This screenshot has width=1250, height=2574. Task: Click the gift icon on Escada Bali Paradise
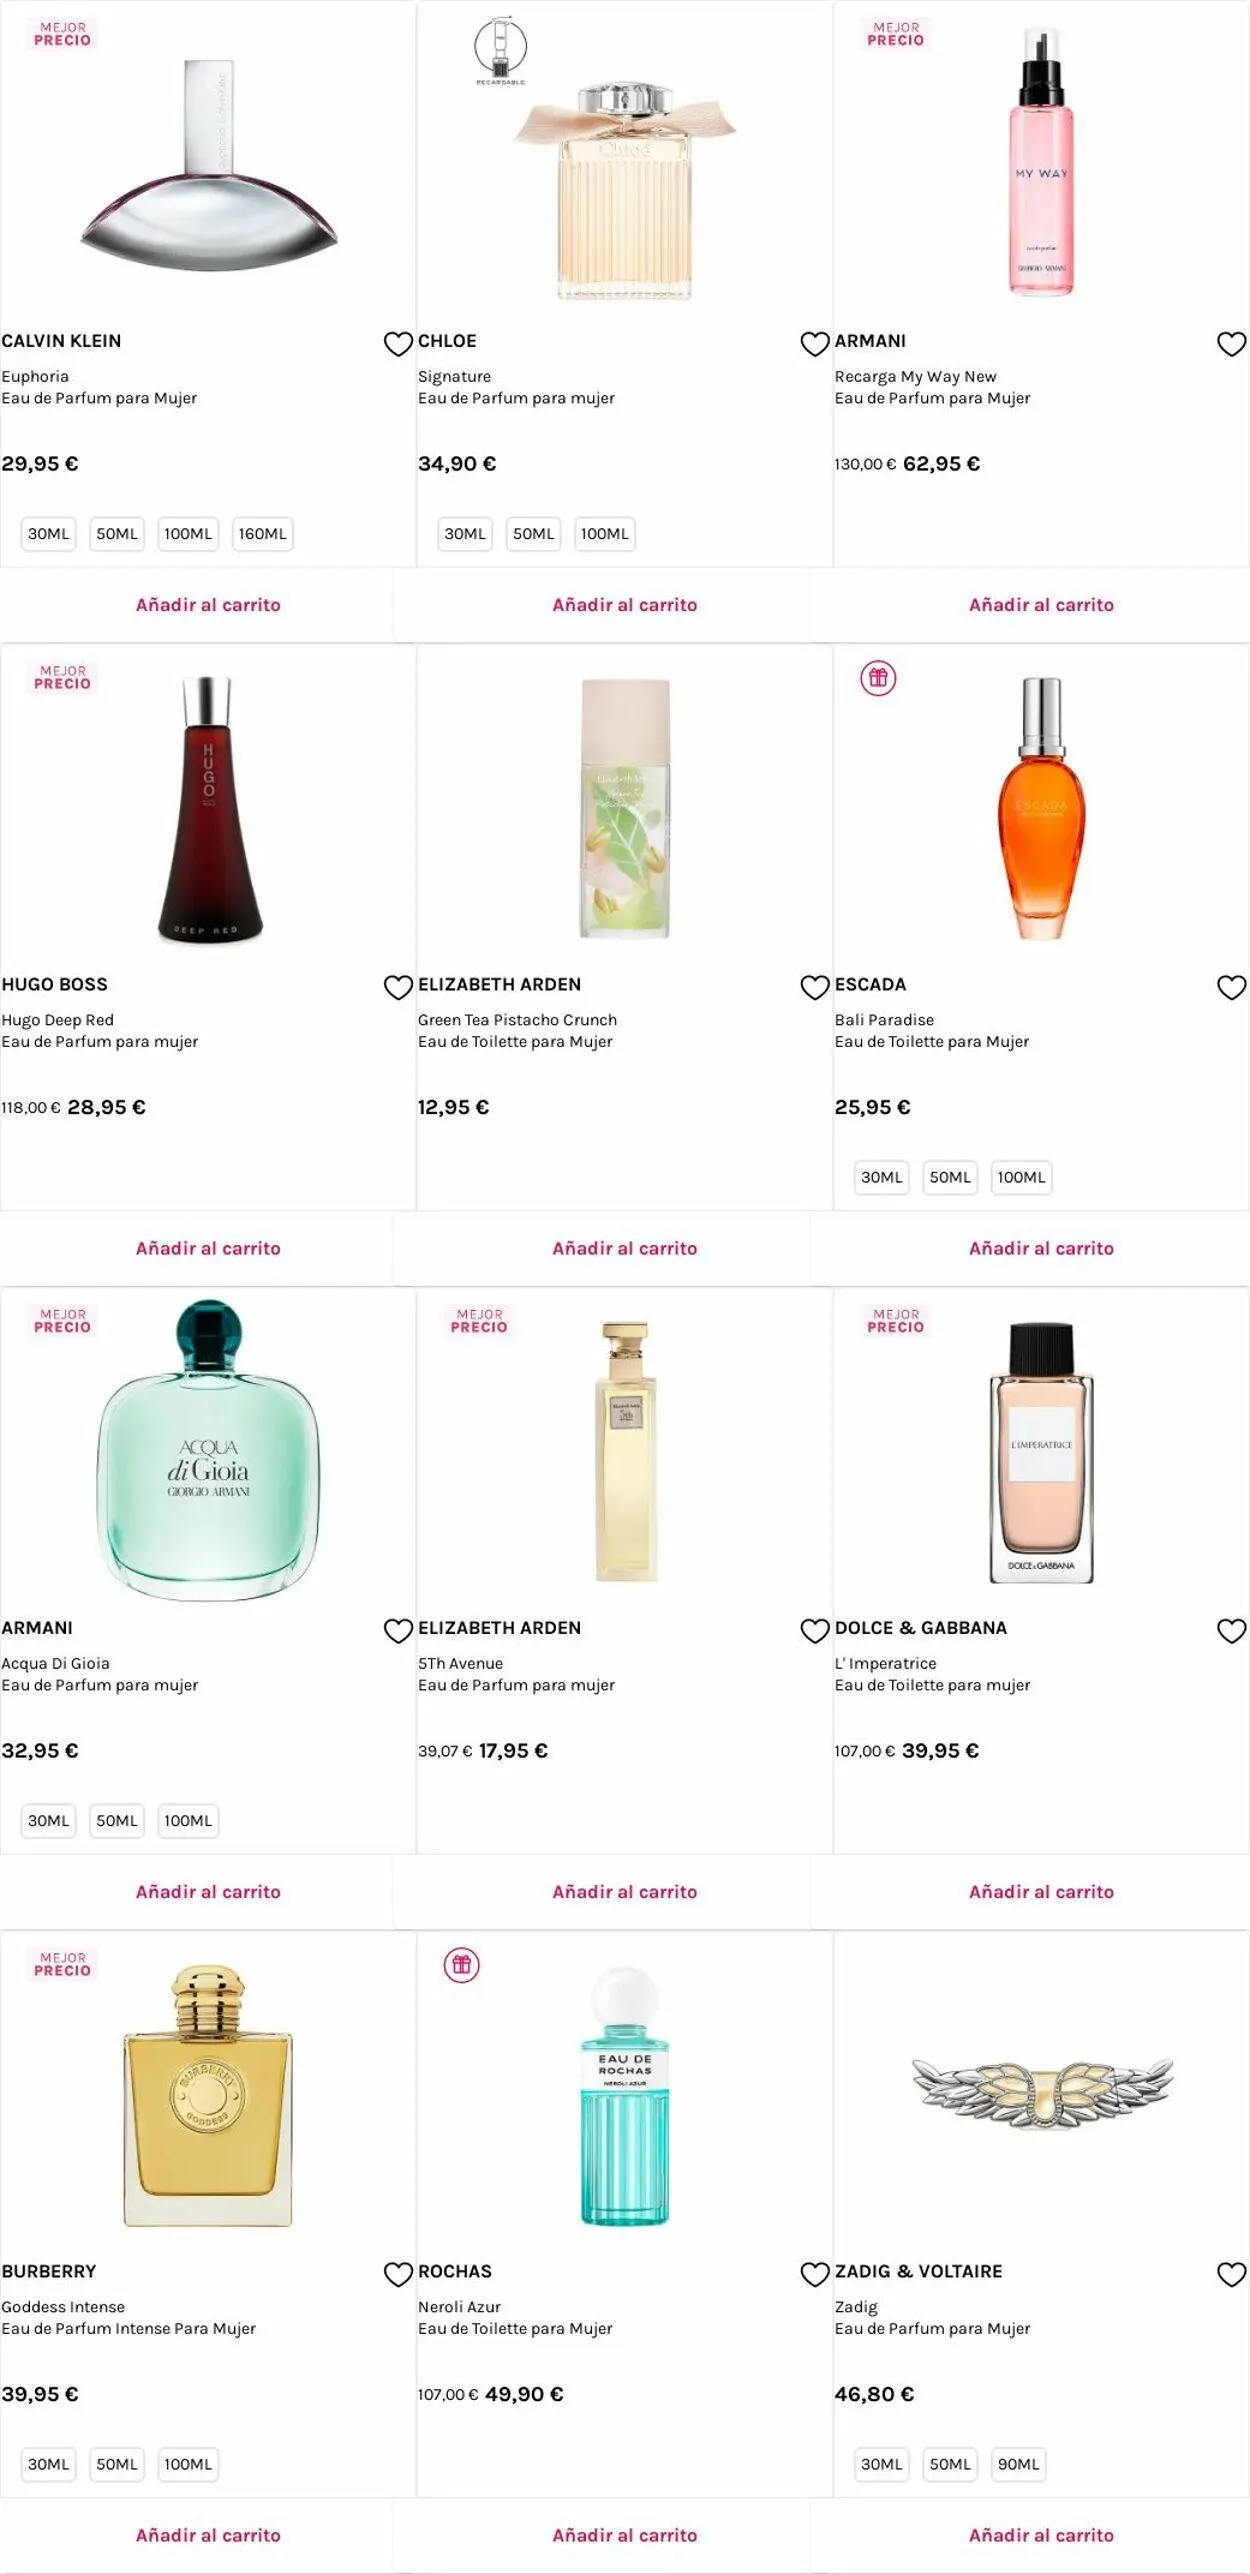point(878,679)
